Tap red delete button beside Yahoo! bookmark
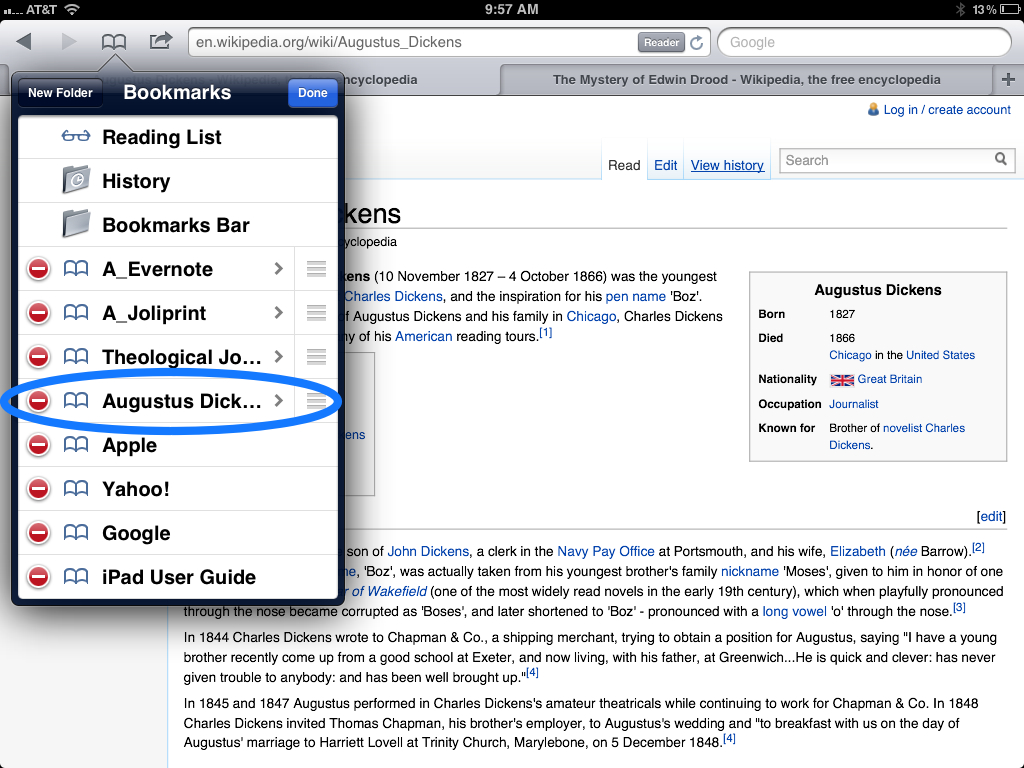1024x768 pixels. (x=38, y=489)
